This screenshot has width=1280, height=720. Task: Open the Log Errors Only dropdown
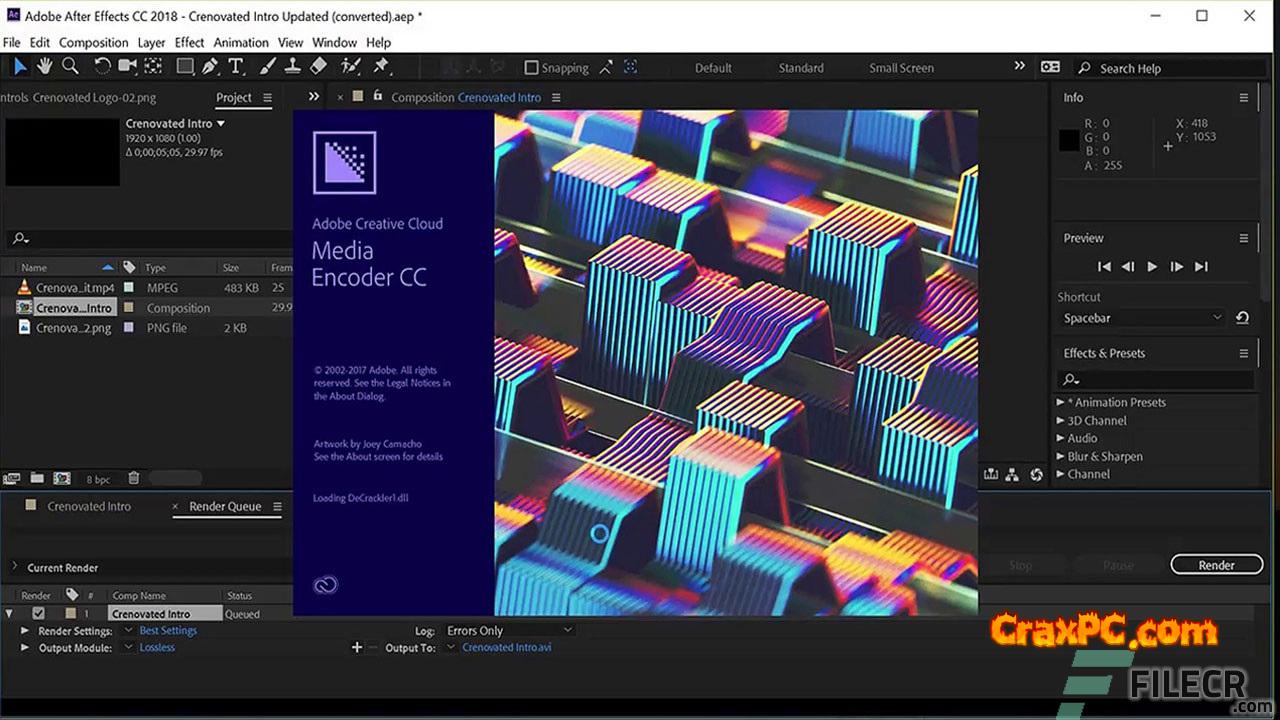(x=509, y=631)
